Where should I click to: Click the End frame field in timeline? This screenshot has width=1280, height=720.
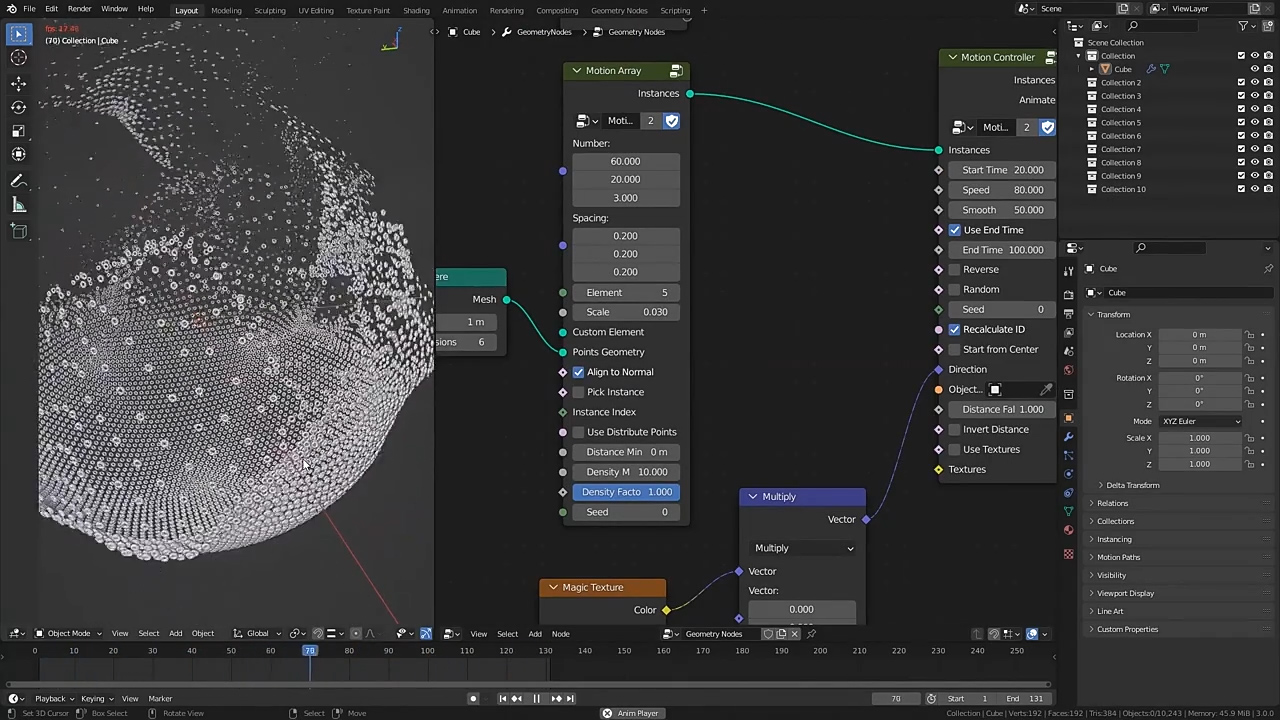pyautogui.click(x=1024, y=699)
